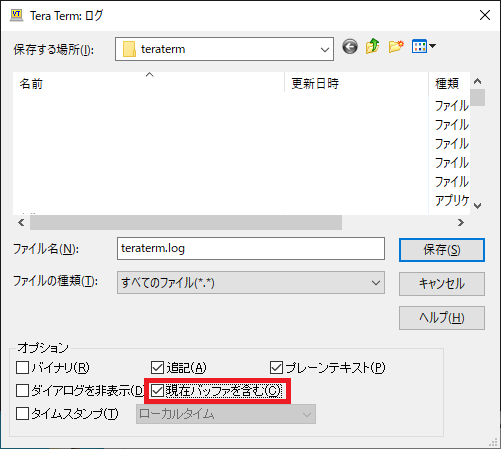This screenshot has width=501, height=449.
Task: Click the teraterm.log file name field
Action: [x=251, y=248]
